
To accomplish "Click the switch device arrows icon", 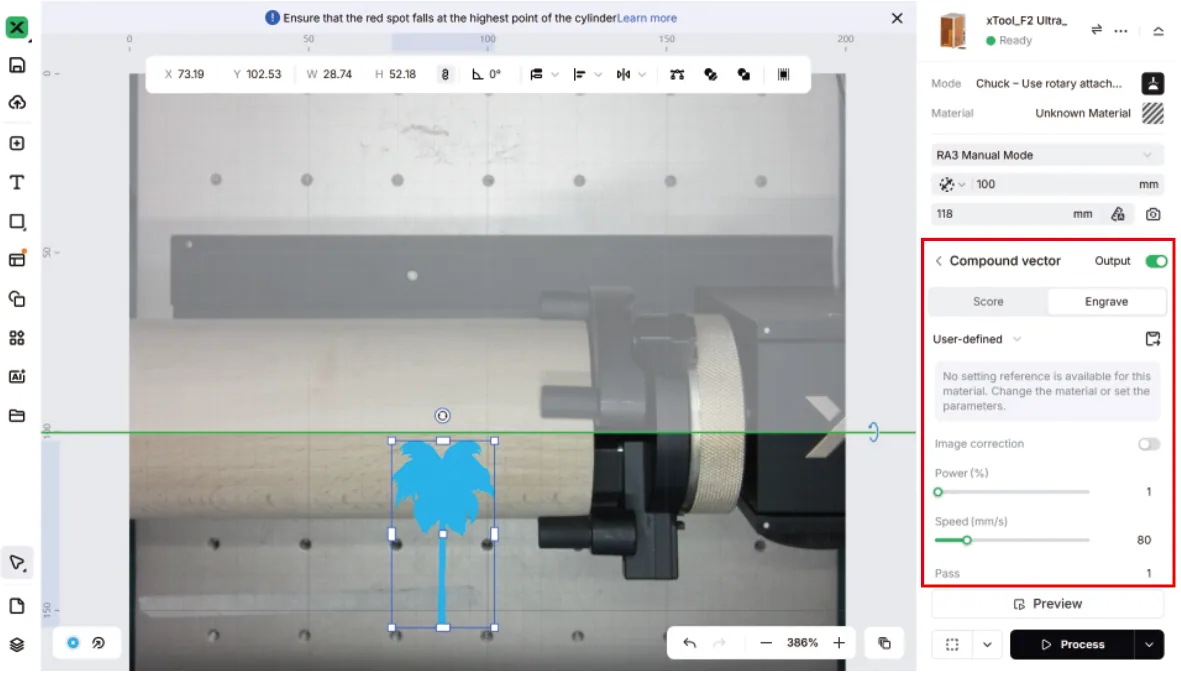I will 1097,29.
